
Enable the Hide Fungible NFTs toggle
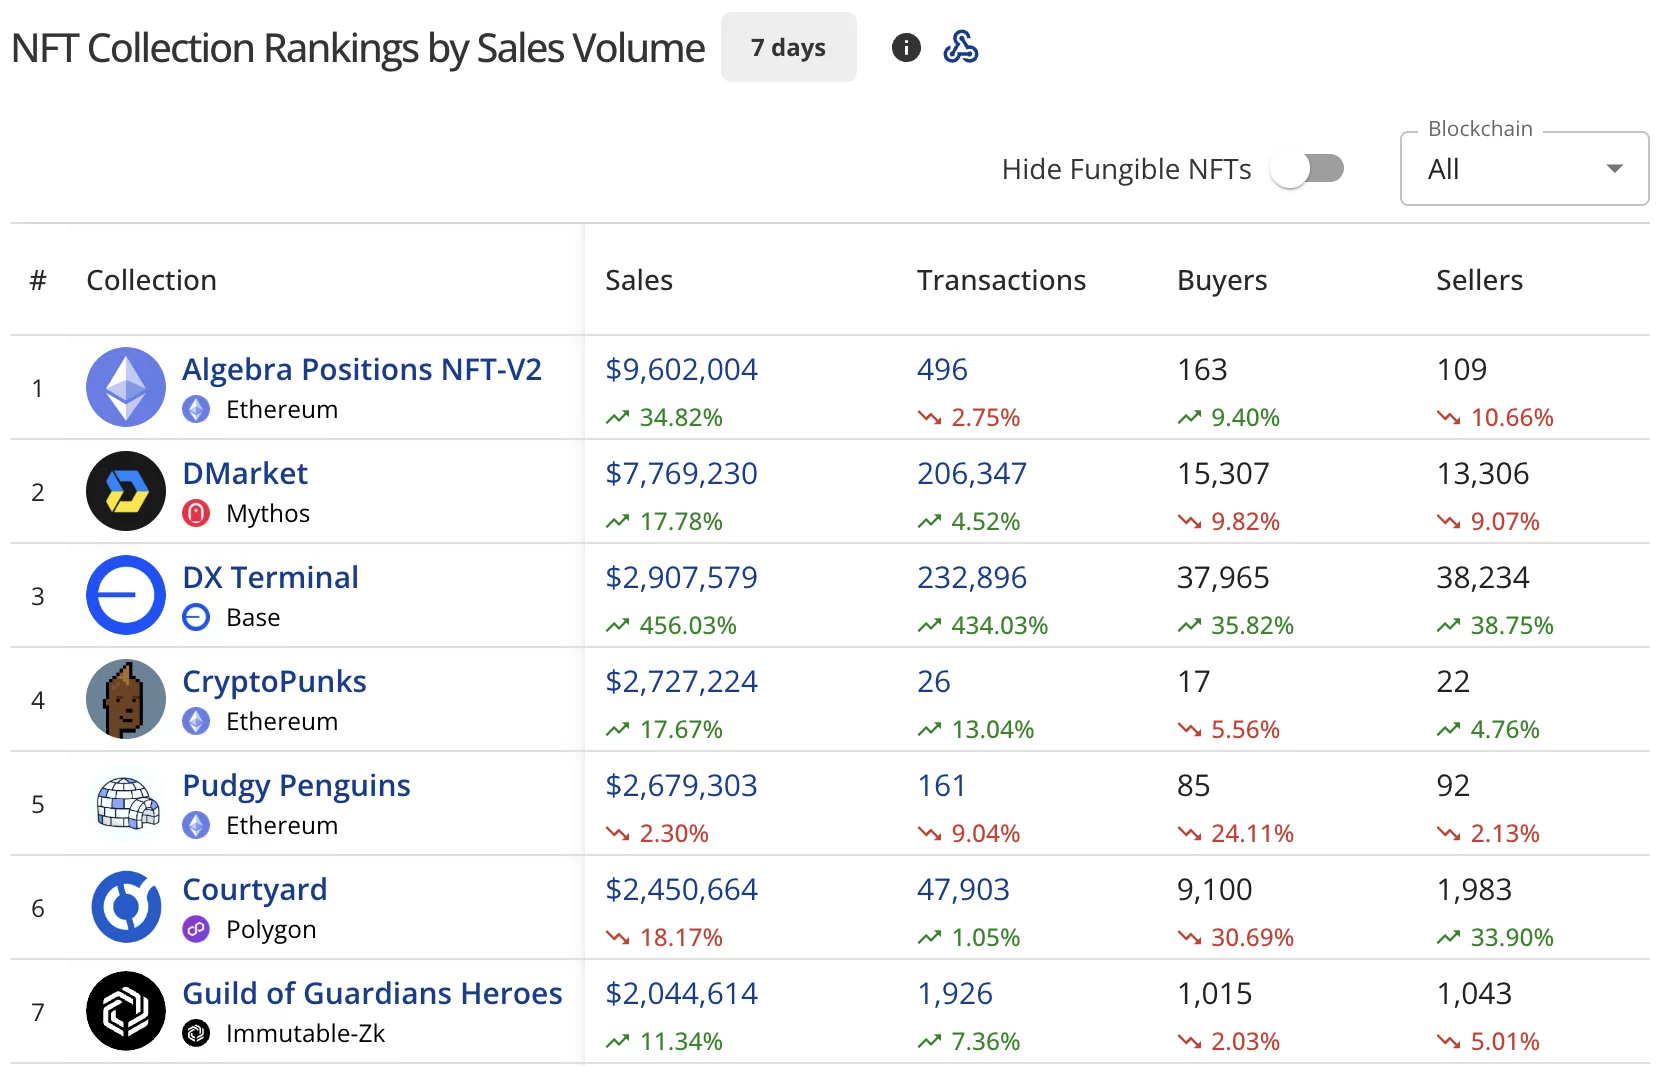1308,168
